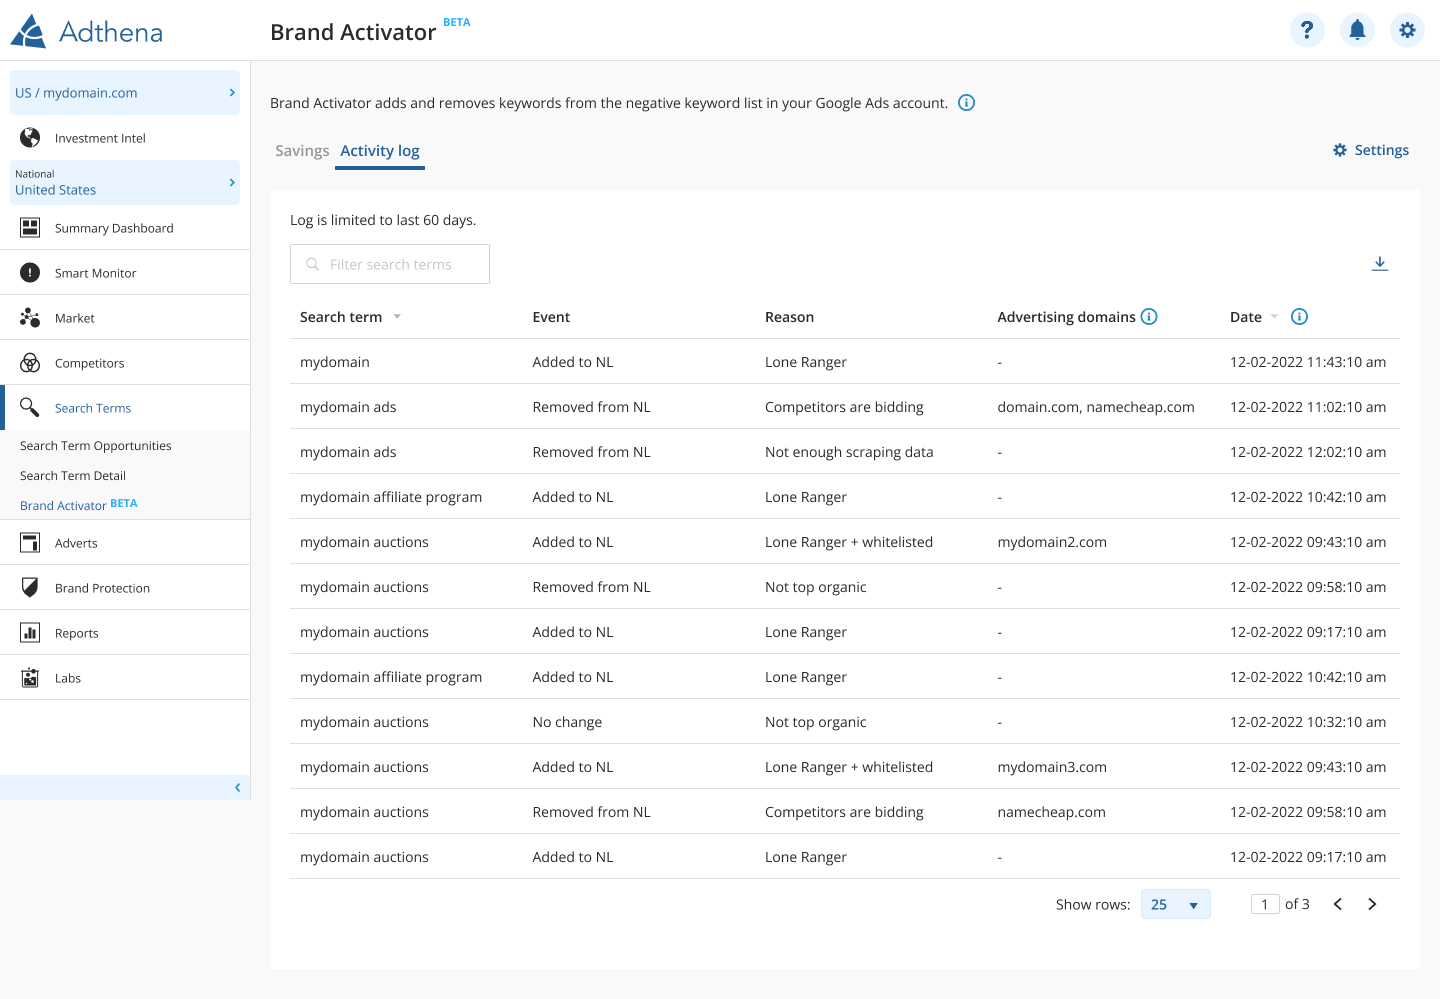Viewport: 1440px width, 999px height.
Task: Click the info icon after Brand Activator description
Action: [966, 103]
